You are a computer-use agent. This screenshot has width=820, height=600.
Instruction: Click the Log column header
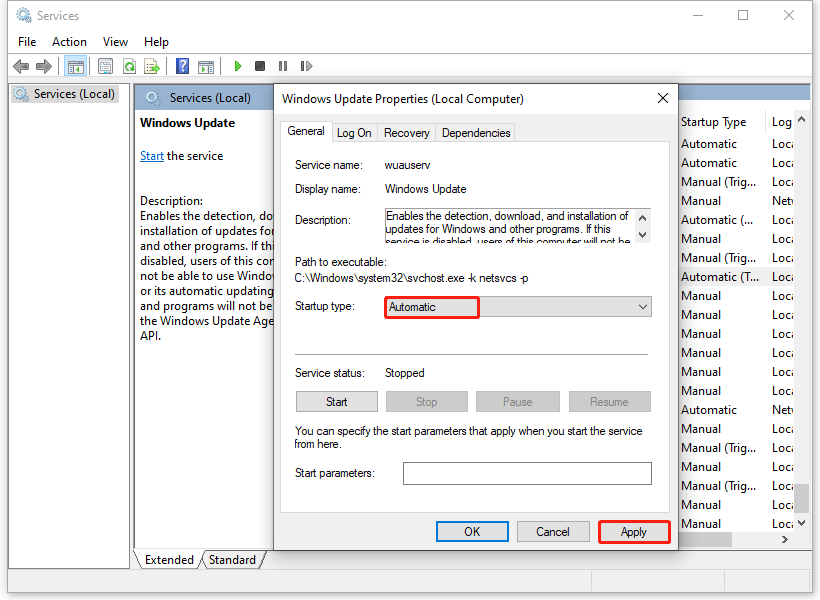coord(781,122)
